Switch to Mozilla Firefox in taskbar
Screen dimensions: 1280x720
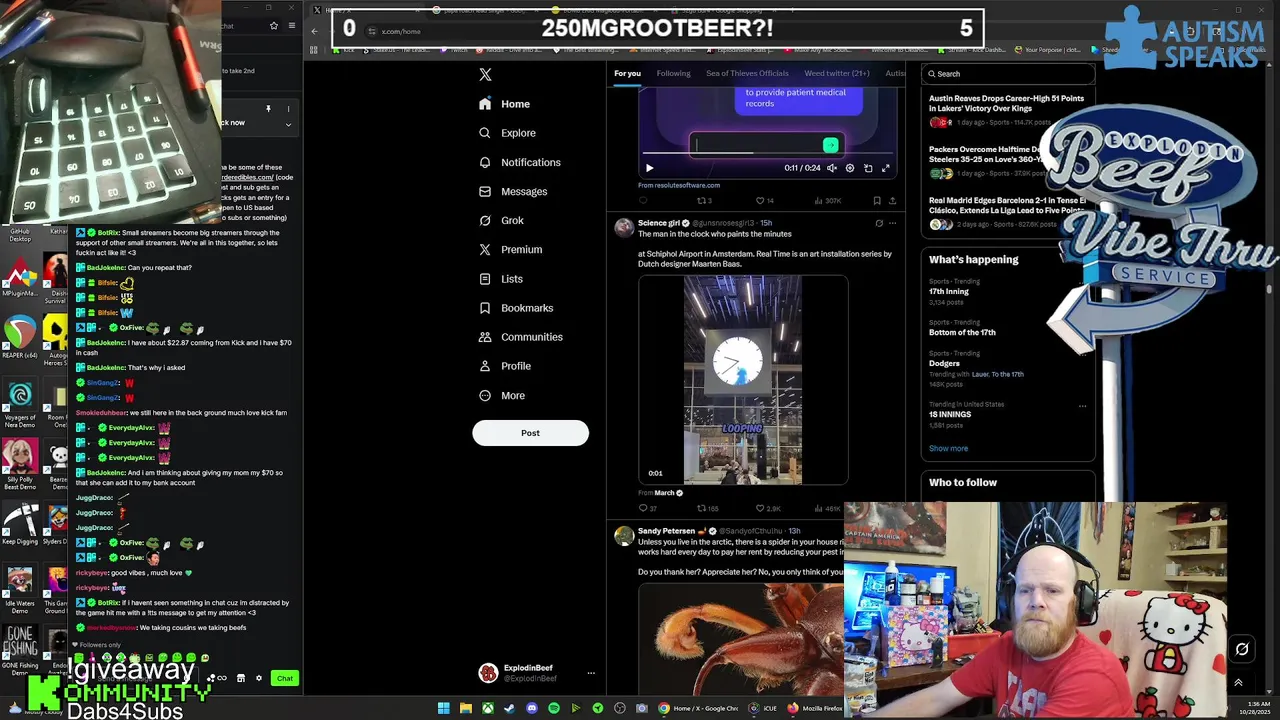(816, 708)
